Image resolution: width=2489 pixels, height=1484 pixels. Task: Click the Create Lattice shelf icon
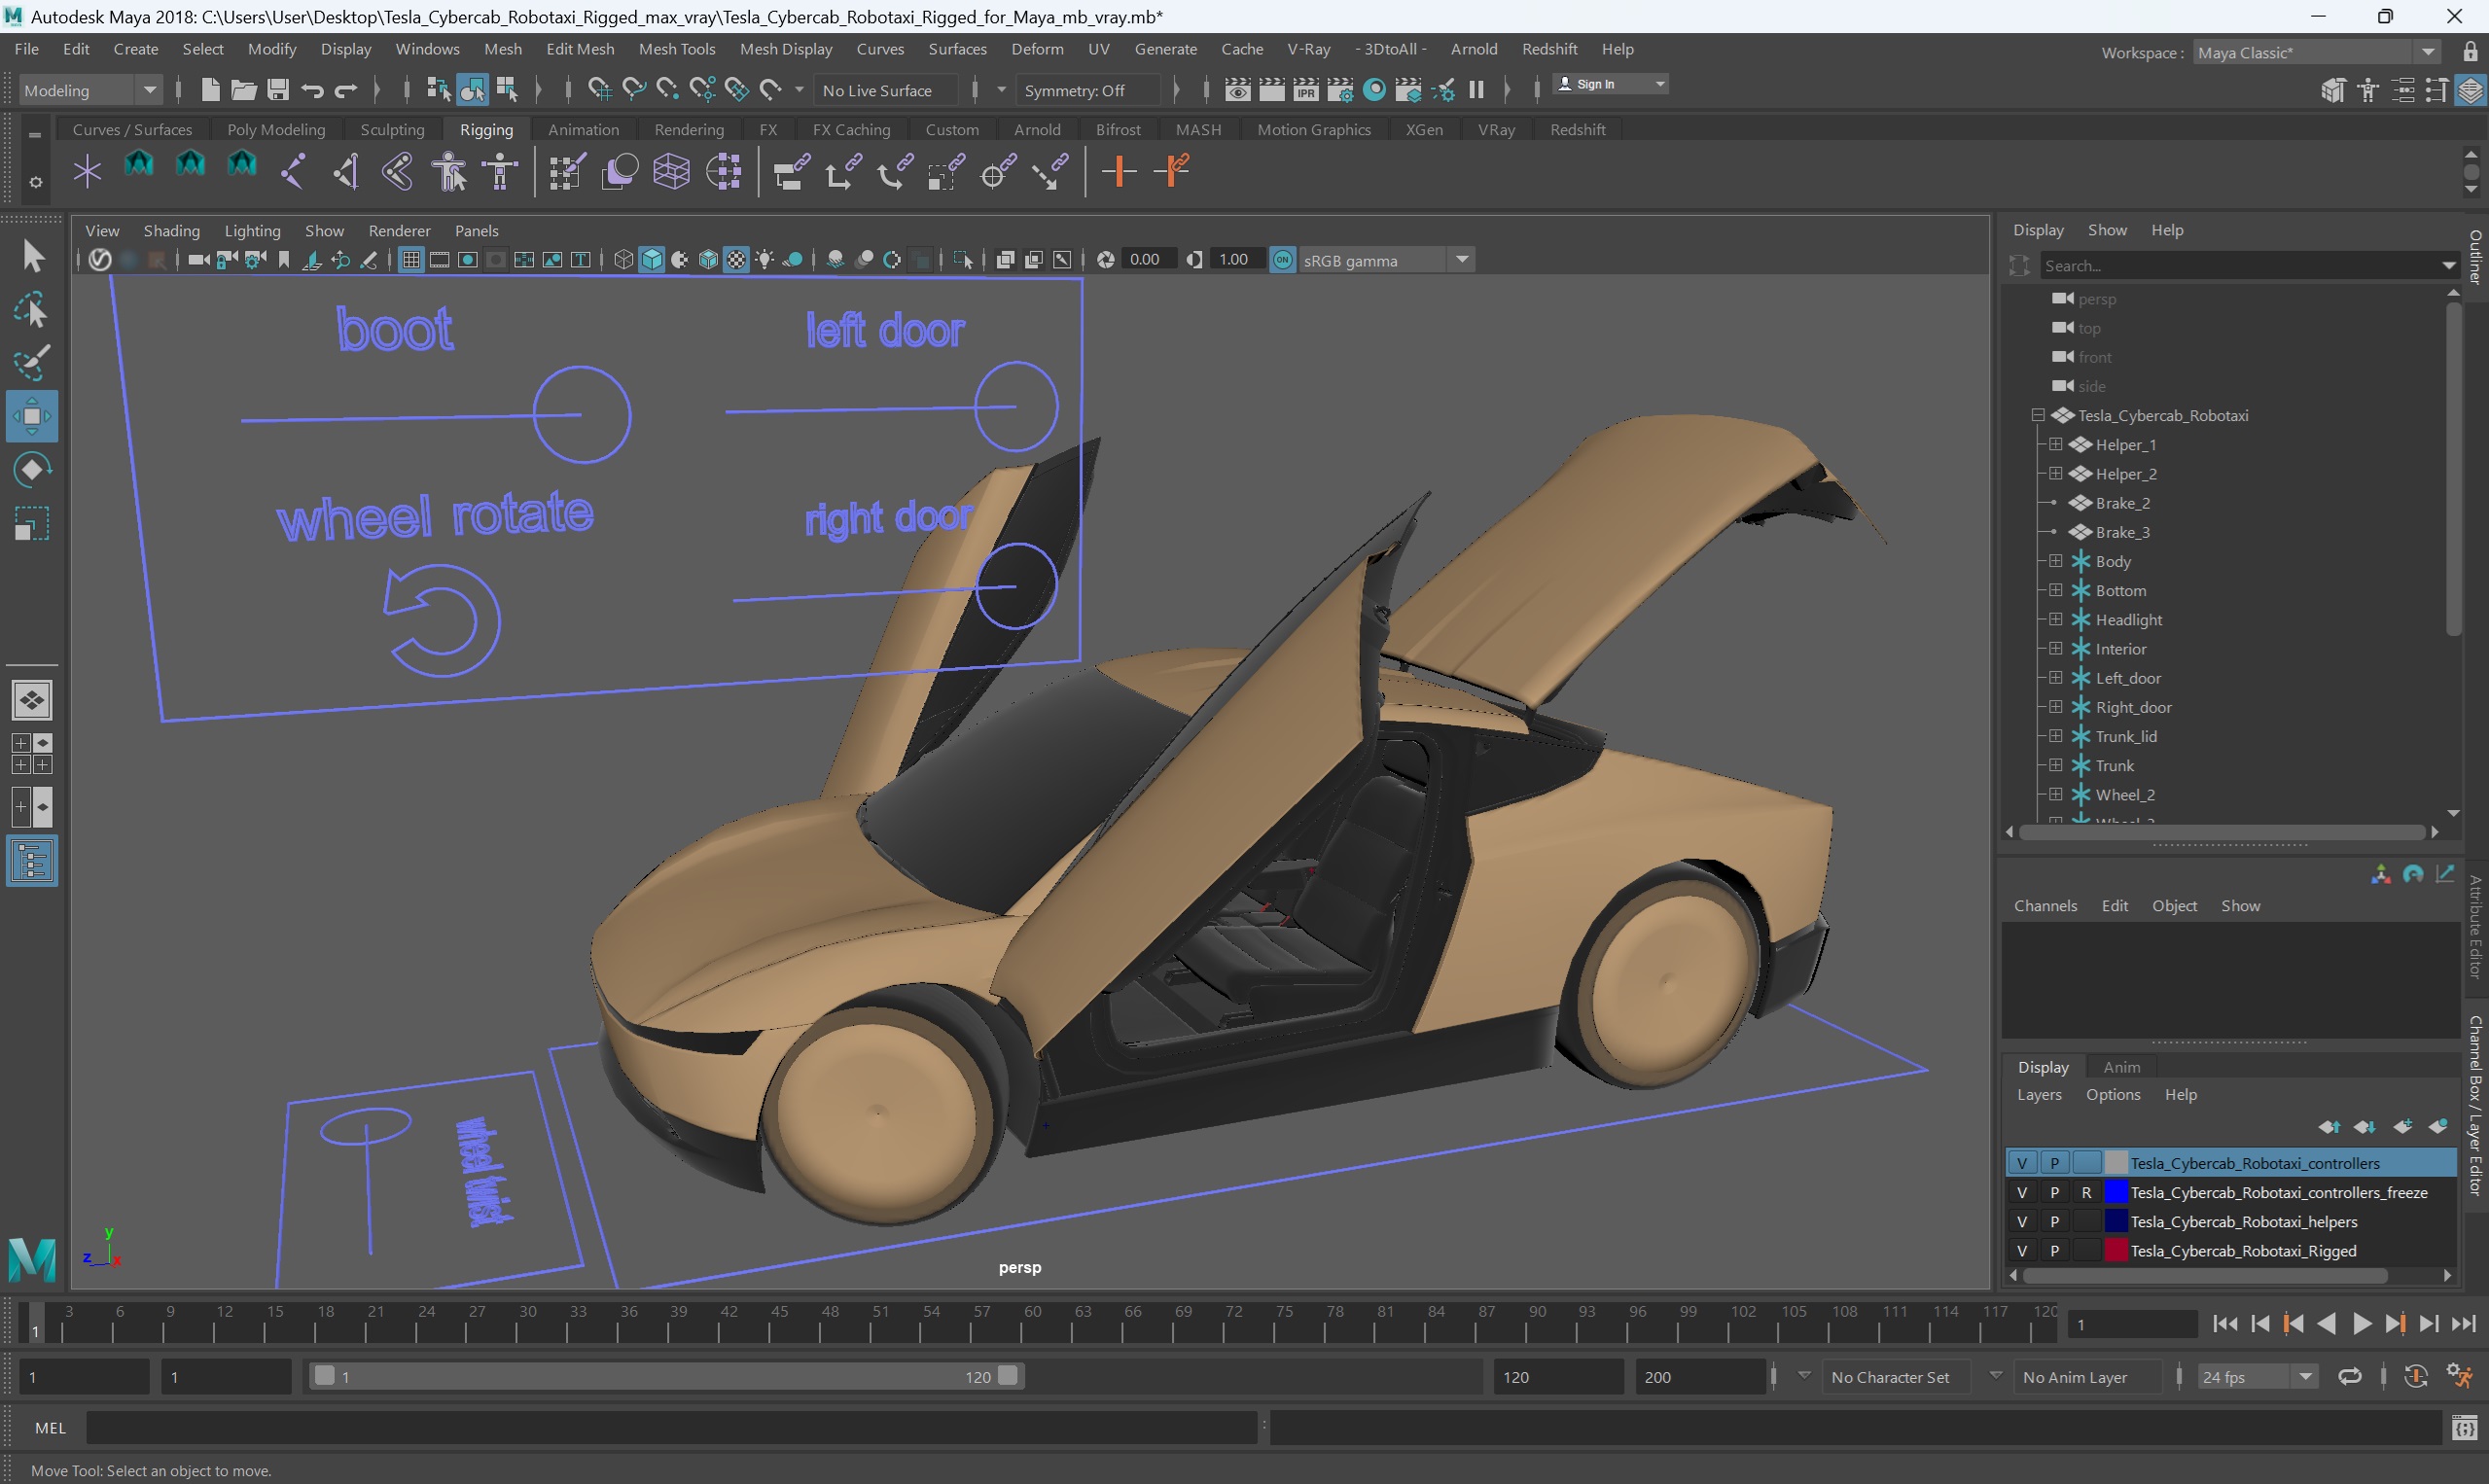(671, 171)
